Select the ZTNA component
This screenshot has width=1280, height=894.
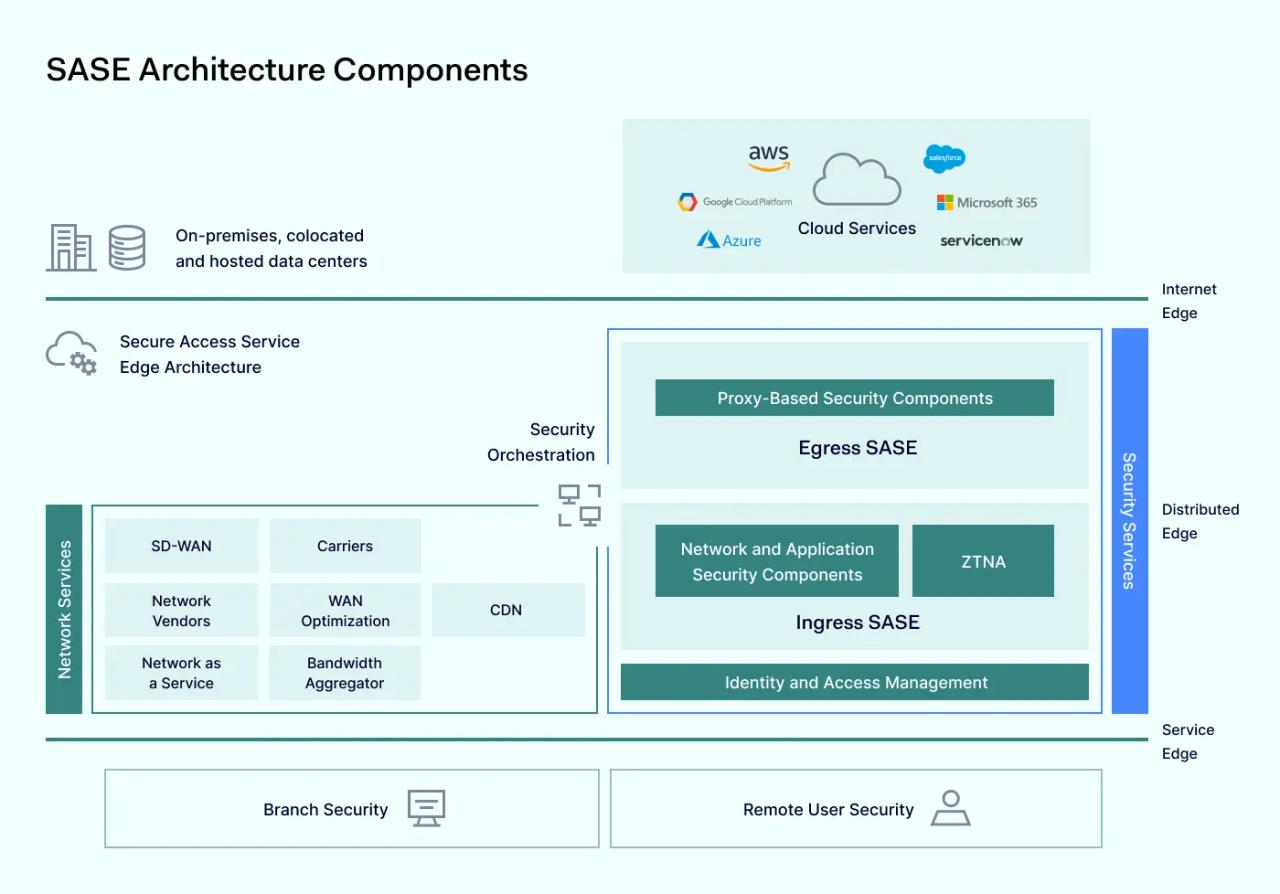983,561
